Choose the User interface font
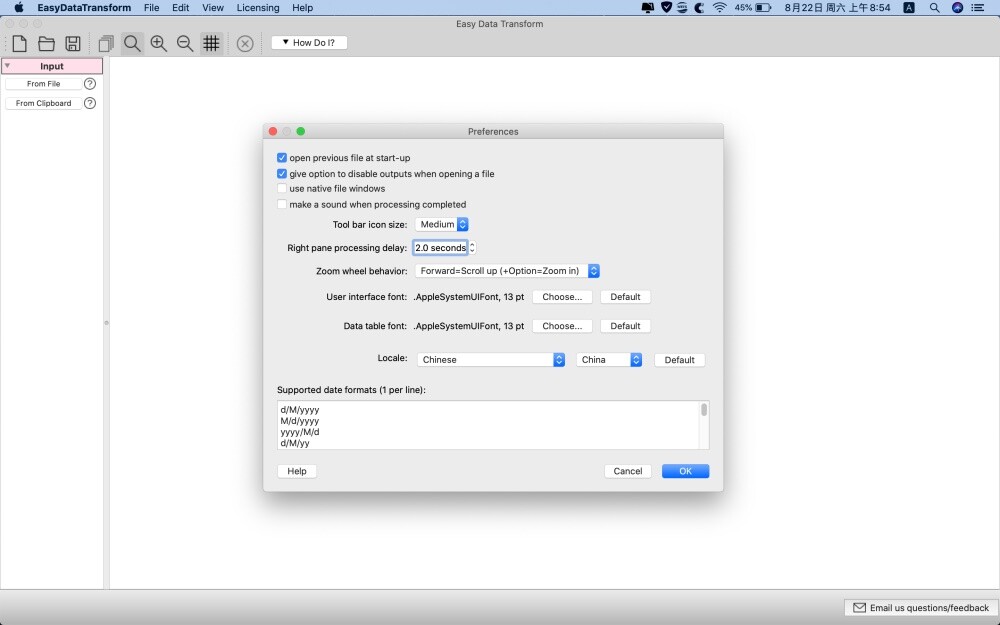 click(x=562, y=297)
